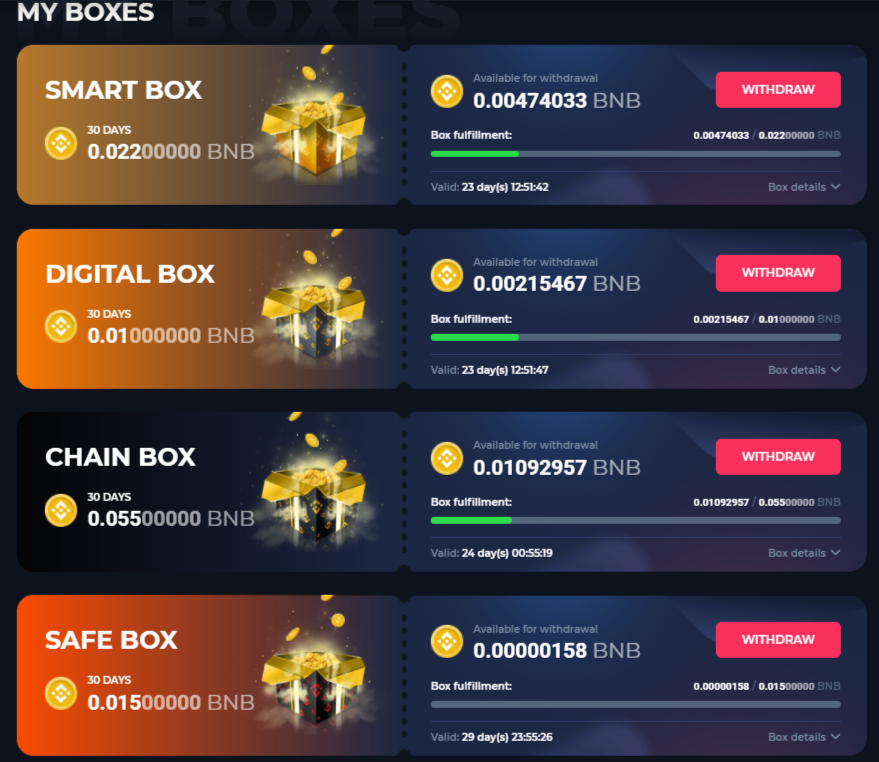
Task: Click the BNB coin icon in Digital Box withdrawal
Action: (x=447, y=275)
